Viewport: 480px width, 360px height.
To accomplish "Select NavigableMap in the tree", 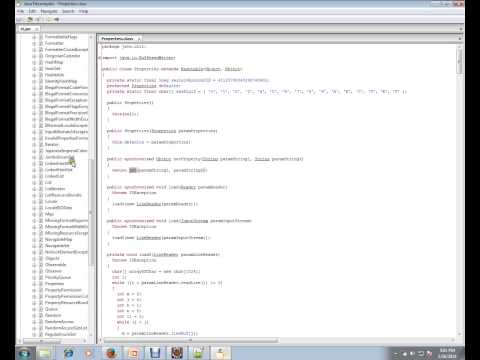I will (x=58, y=239).
